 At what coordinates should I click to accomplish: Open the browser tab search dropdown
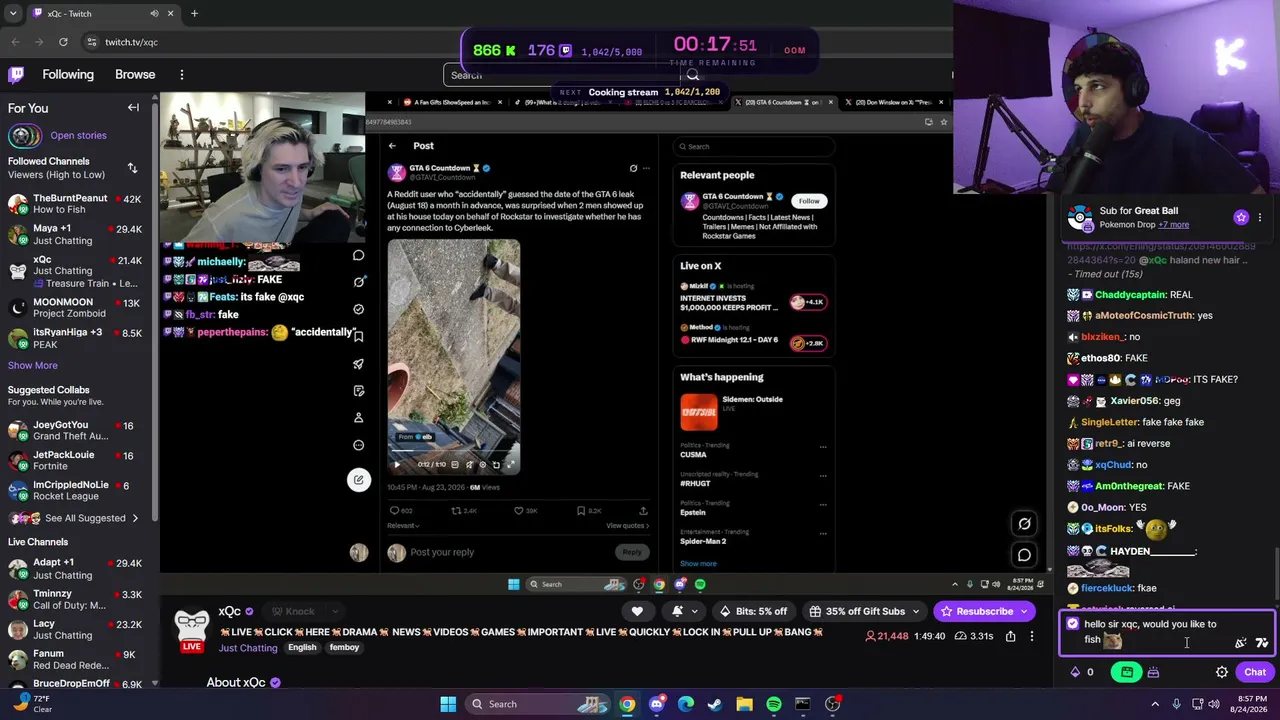coord(15,14)
